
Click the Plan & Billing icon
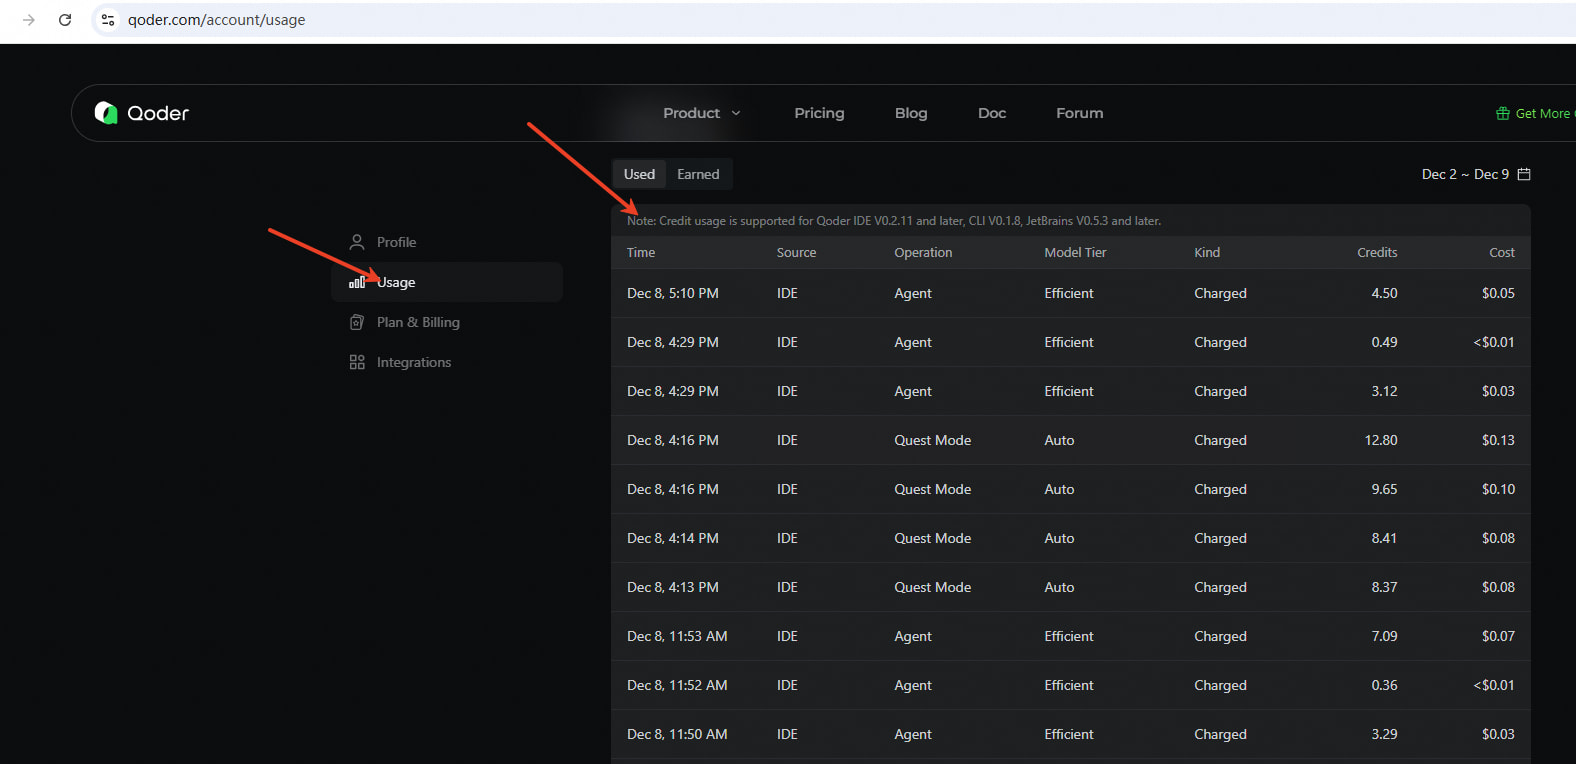click(357, 322)
